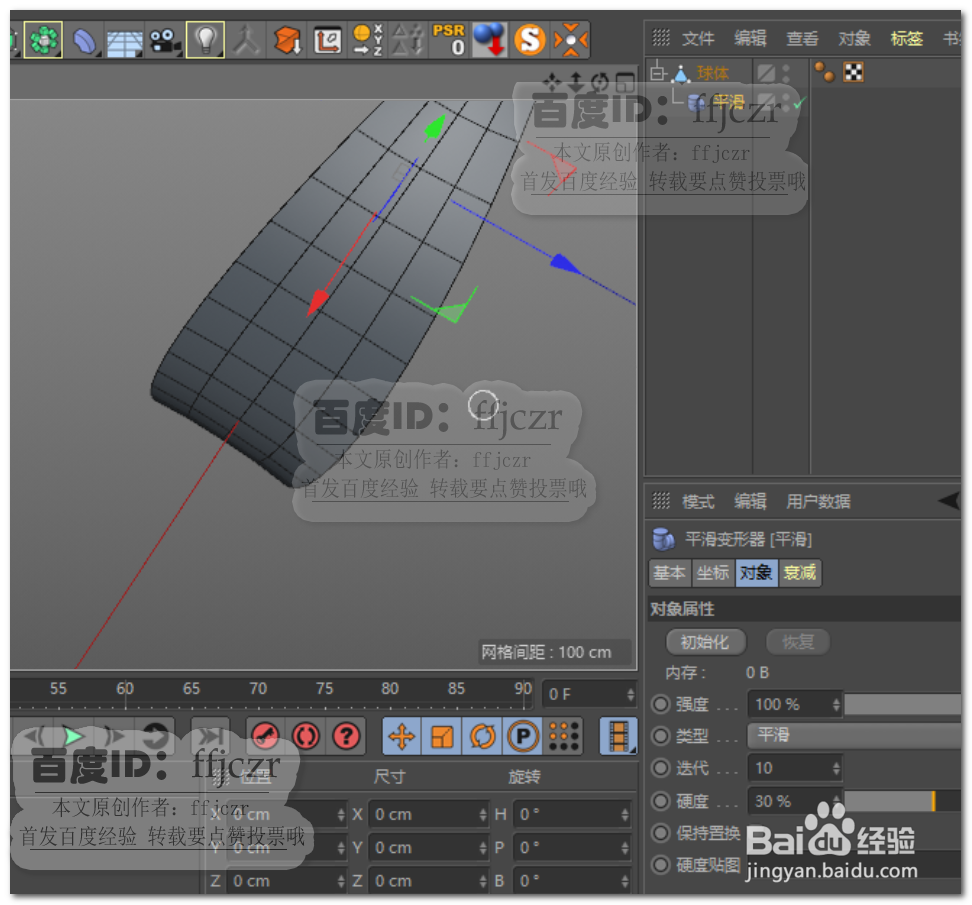Click the rotation H 0° stepper arrows

625,814
